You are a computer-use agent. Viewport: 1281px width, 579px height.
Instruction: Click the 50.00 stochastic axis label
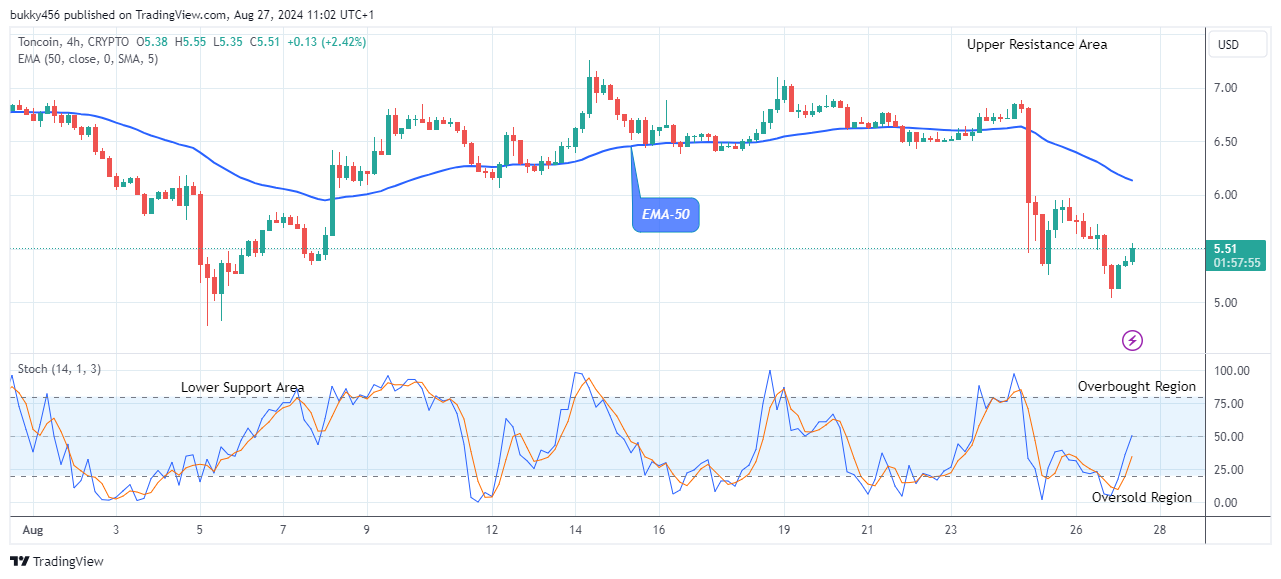tap(1227, 436)
